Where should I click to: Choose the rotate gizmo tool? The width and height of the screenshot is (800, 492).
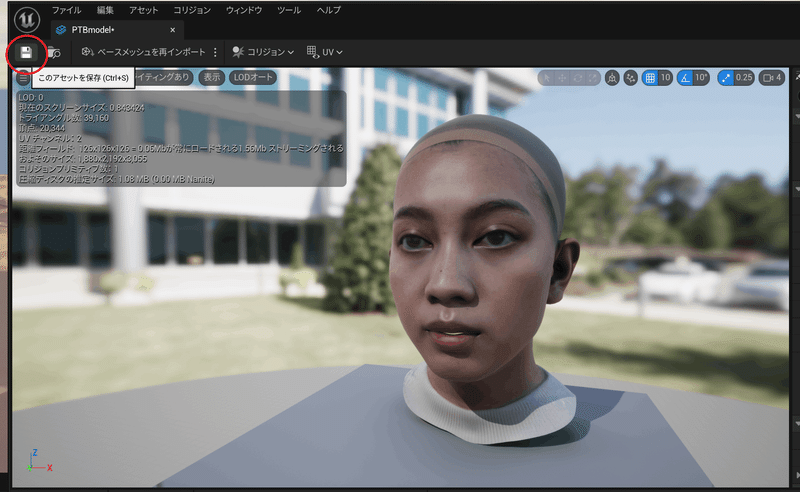point(578,78)
